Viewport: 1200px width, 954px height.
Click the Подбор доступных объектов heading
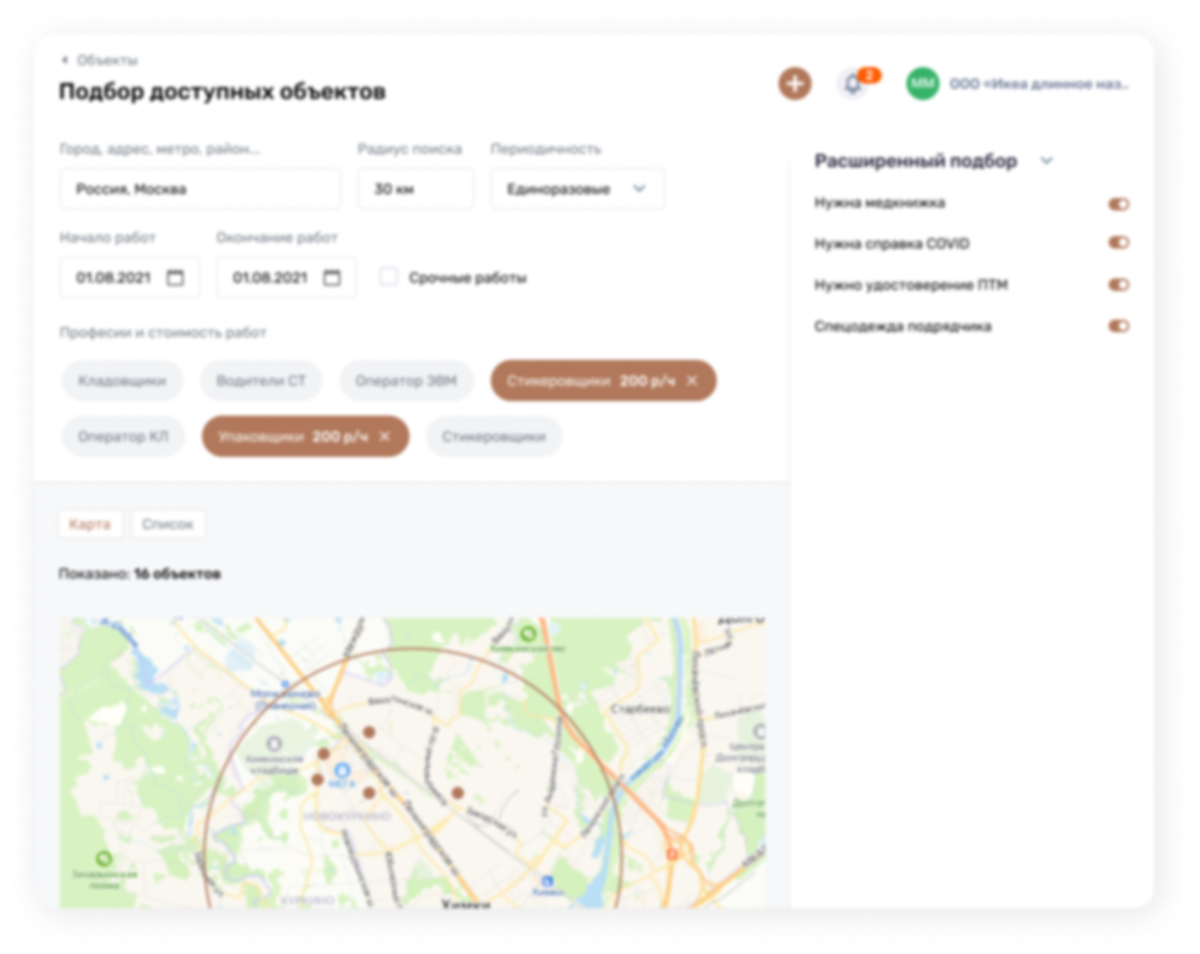[x=222, y=92]
